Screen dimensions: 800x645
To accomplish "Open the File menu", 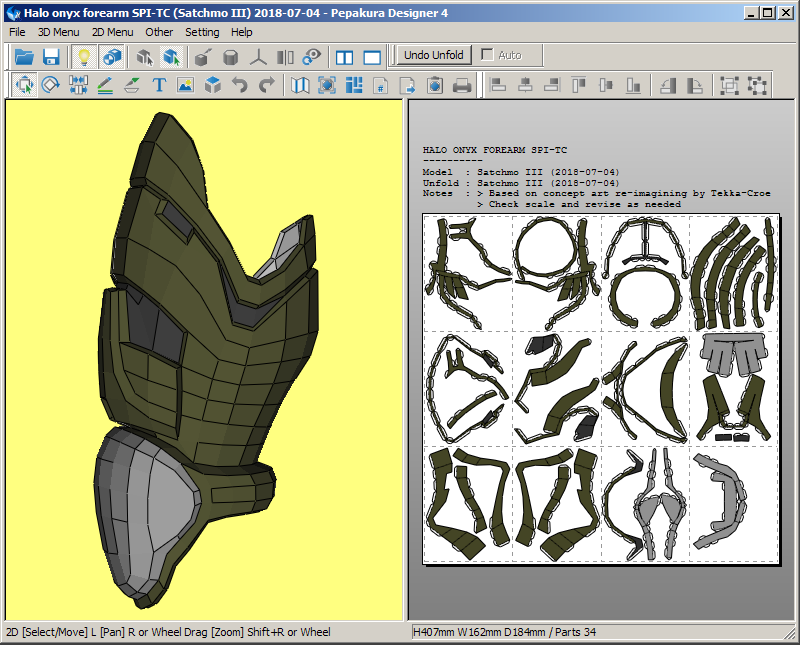I will point(17,32).
